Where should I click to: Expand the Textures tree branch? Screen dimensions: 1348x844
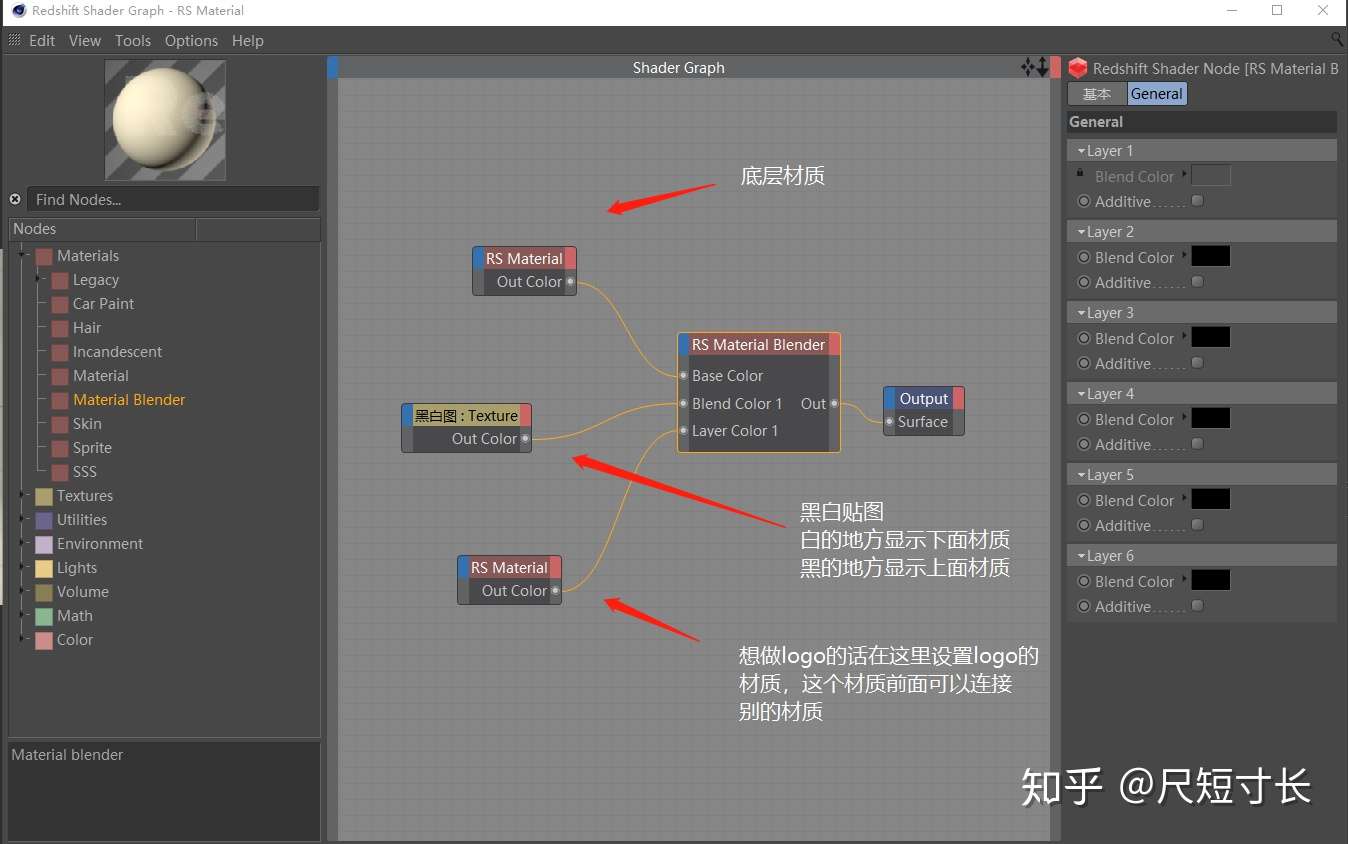point(23,496)
